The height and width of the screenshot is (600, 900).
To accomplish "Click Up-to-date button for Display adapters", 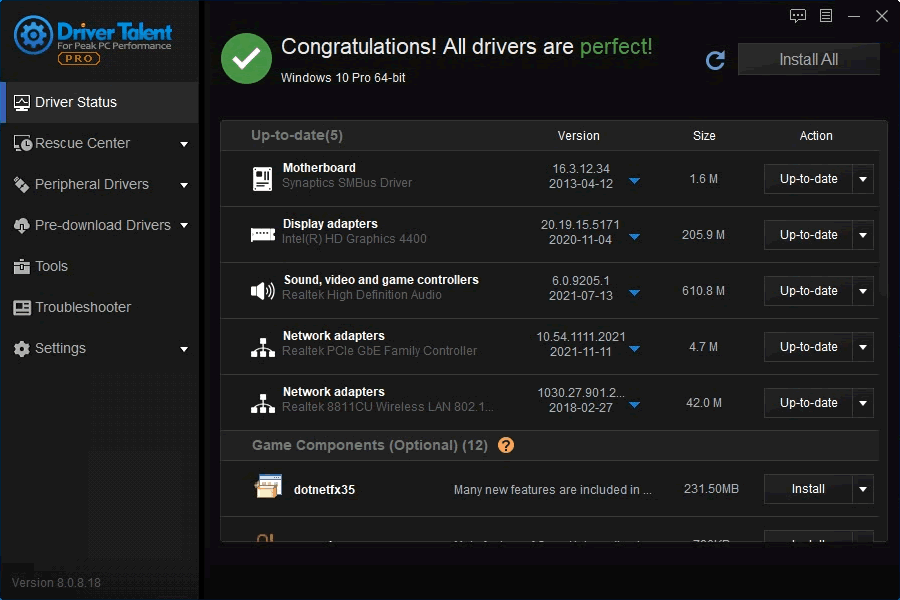I will pos(808,235).
